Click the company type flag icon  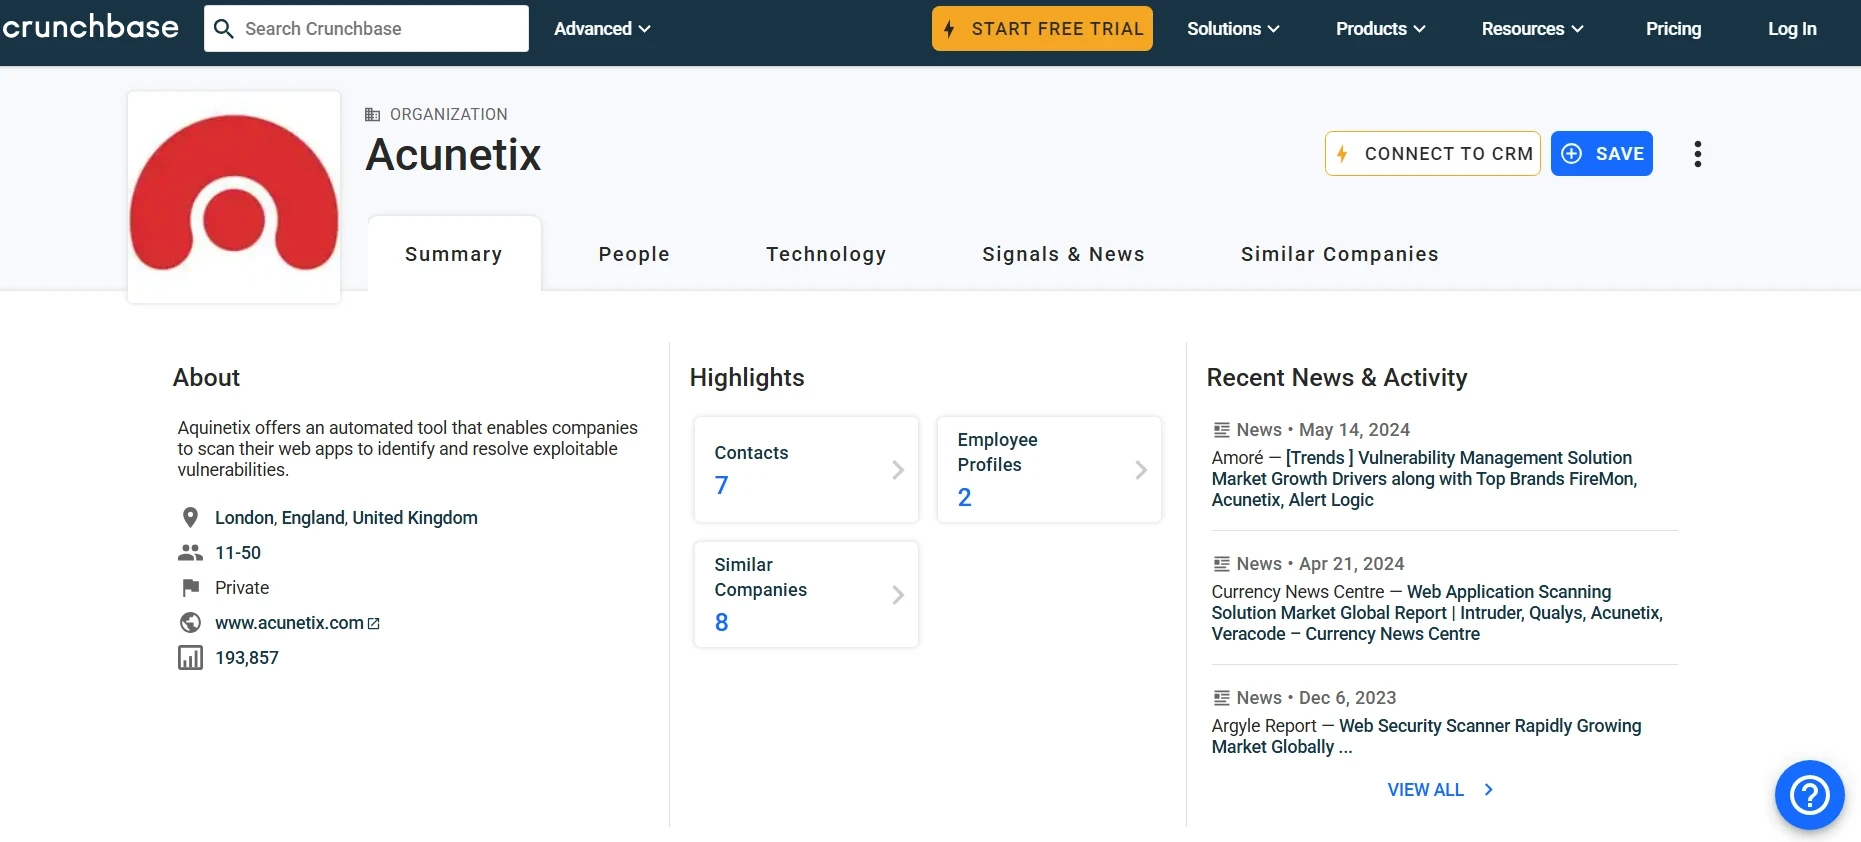coord(190,588)
